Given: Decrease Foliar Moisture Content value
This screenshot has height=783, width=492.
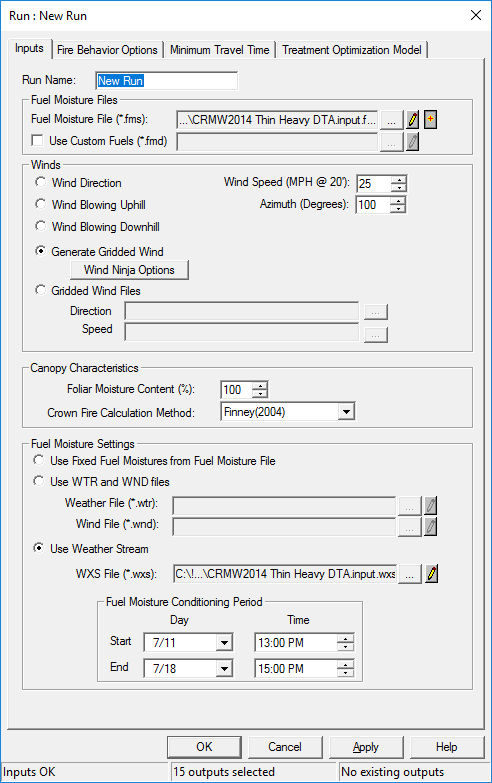Looking at the screenshot, I should pos(259,393).
